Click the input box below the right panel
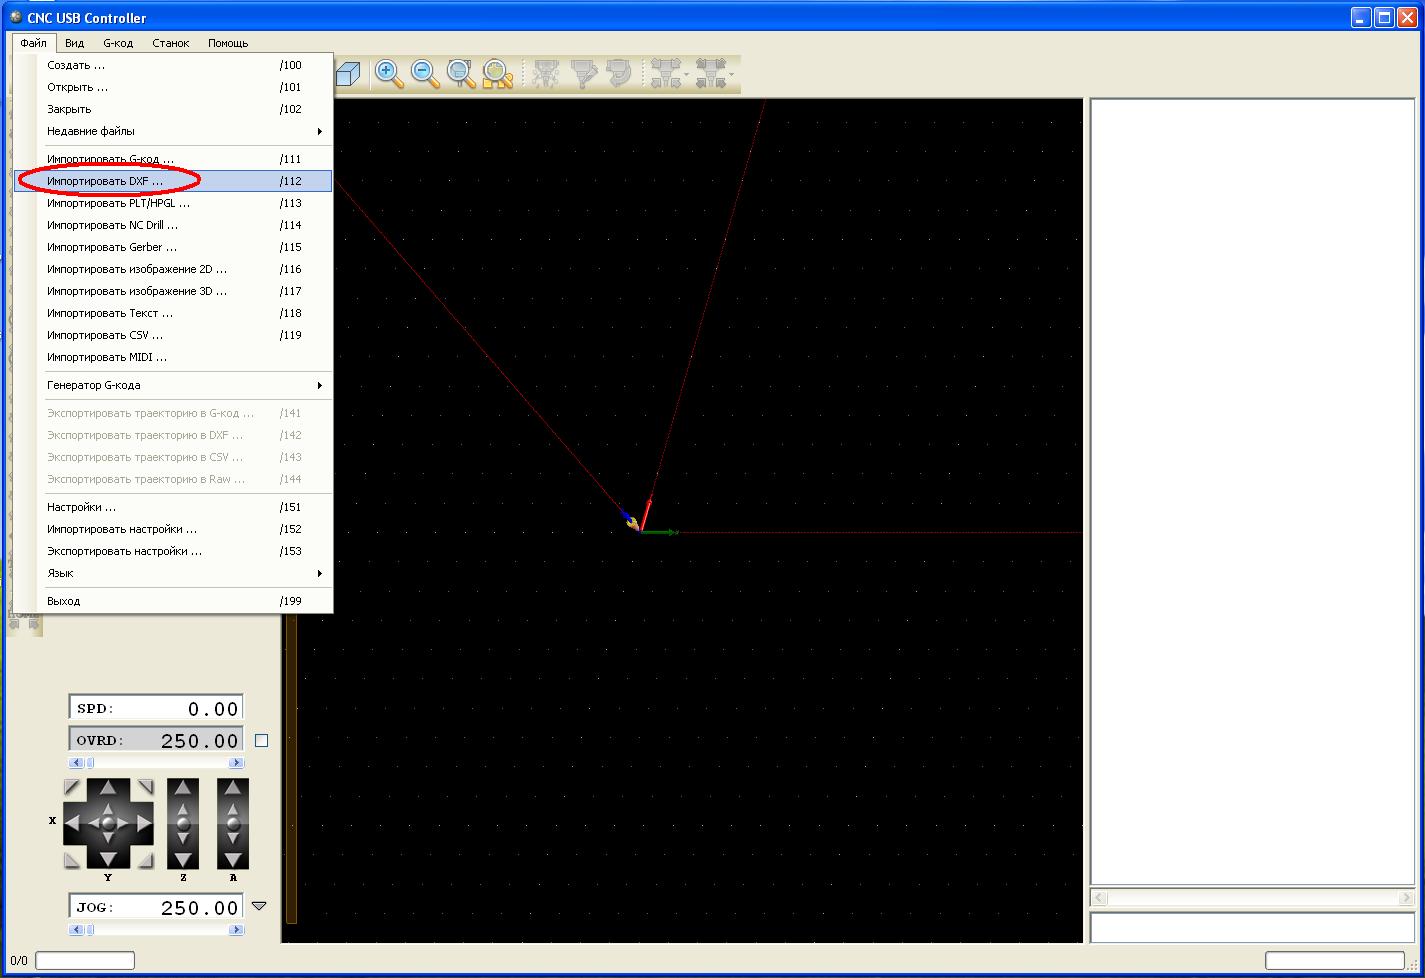The image size is (1425, 978). coord(1251,927)
